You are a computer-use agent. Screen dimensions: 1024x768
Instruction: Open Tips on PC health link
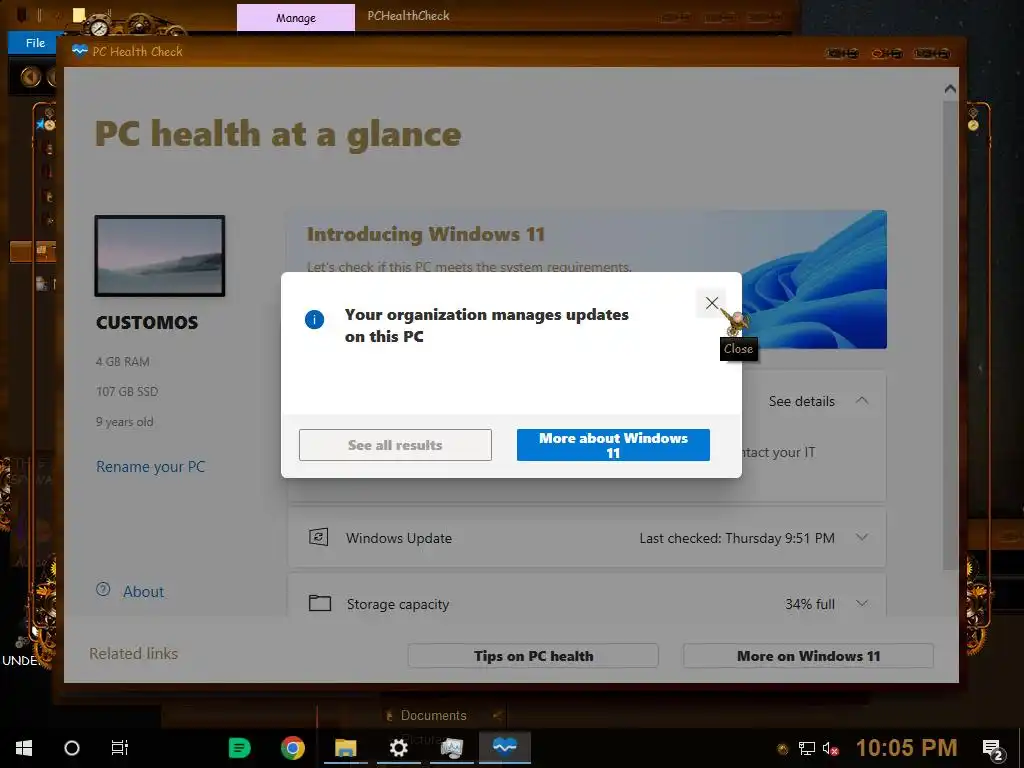(533, 656)
